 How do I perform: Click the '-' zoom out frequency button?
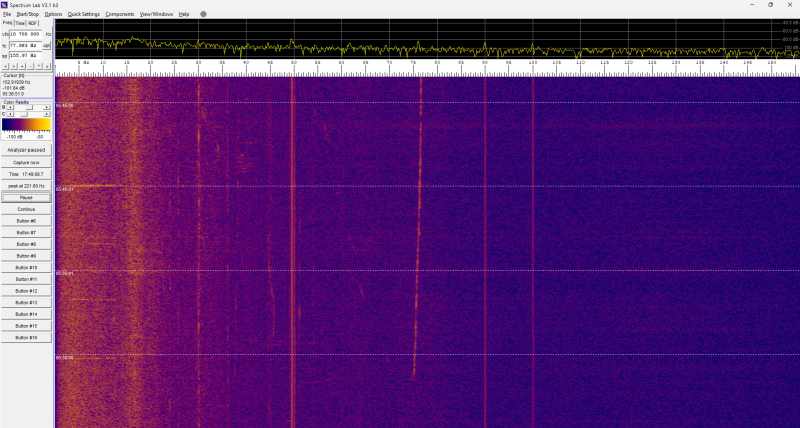30,66
